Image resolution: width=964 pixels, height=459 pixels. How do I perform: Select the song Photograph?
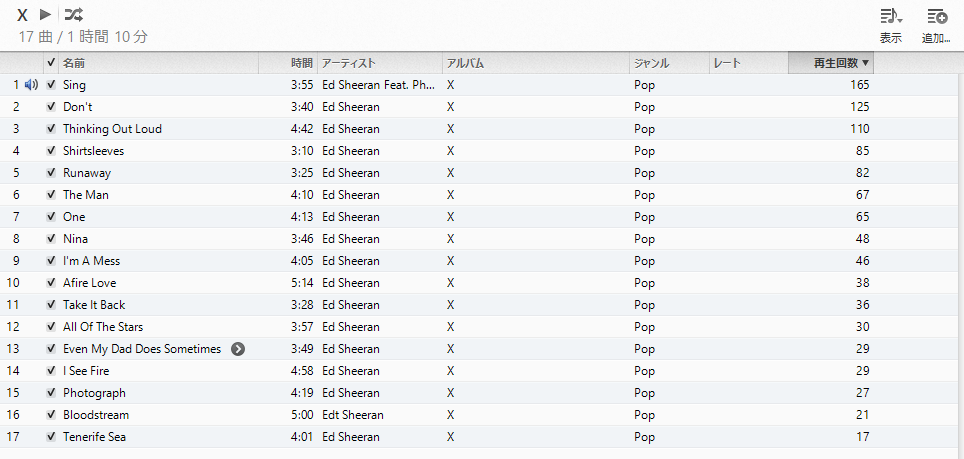pos(94,393)
